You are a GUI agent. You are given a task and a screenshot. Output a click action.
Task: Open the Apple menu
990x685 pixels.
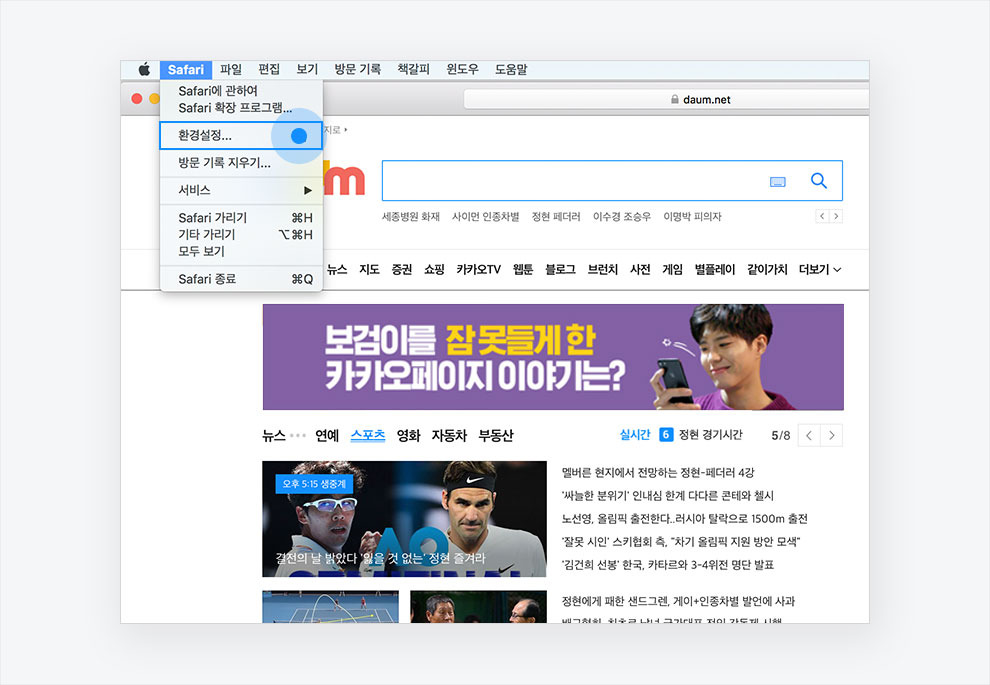pos(145,69)
